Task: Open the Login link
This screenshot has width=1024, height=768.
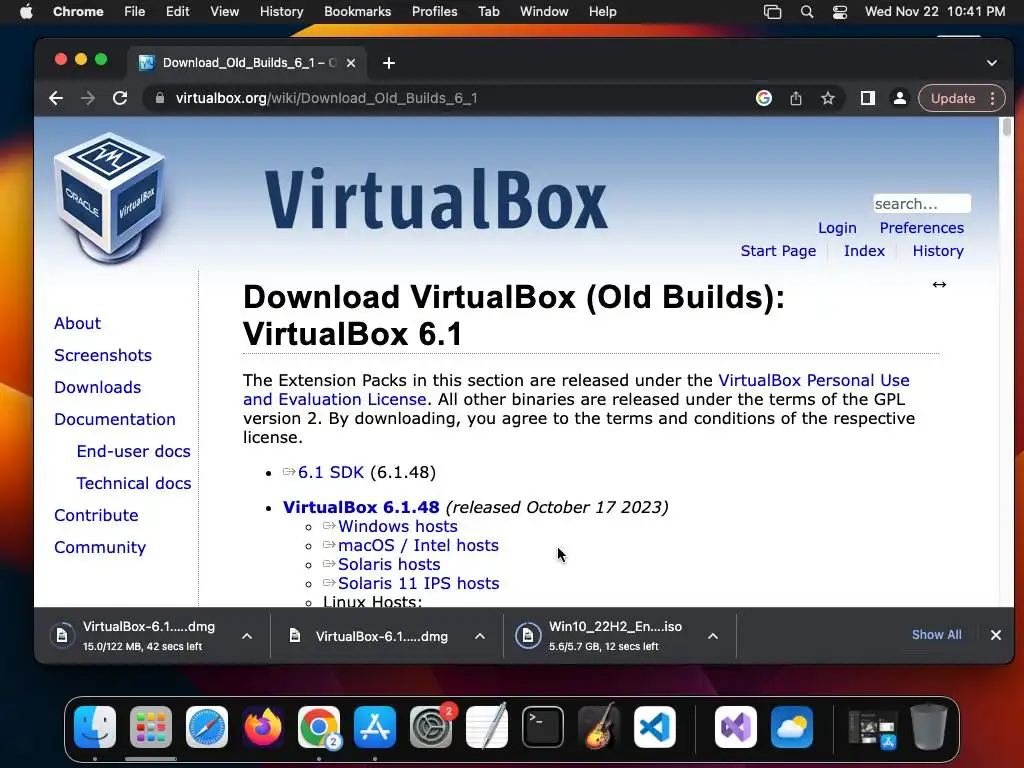Action: pos(837,228)
